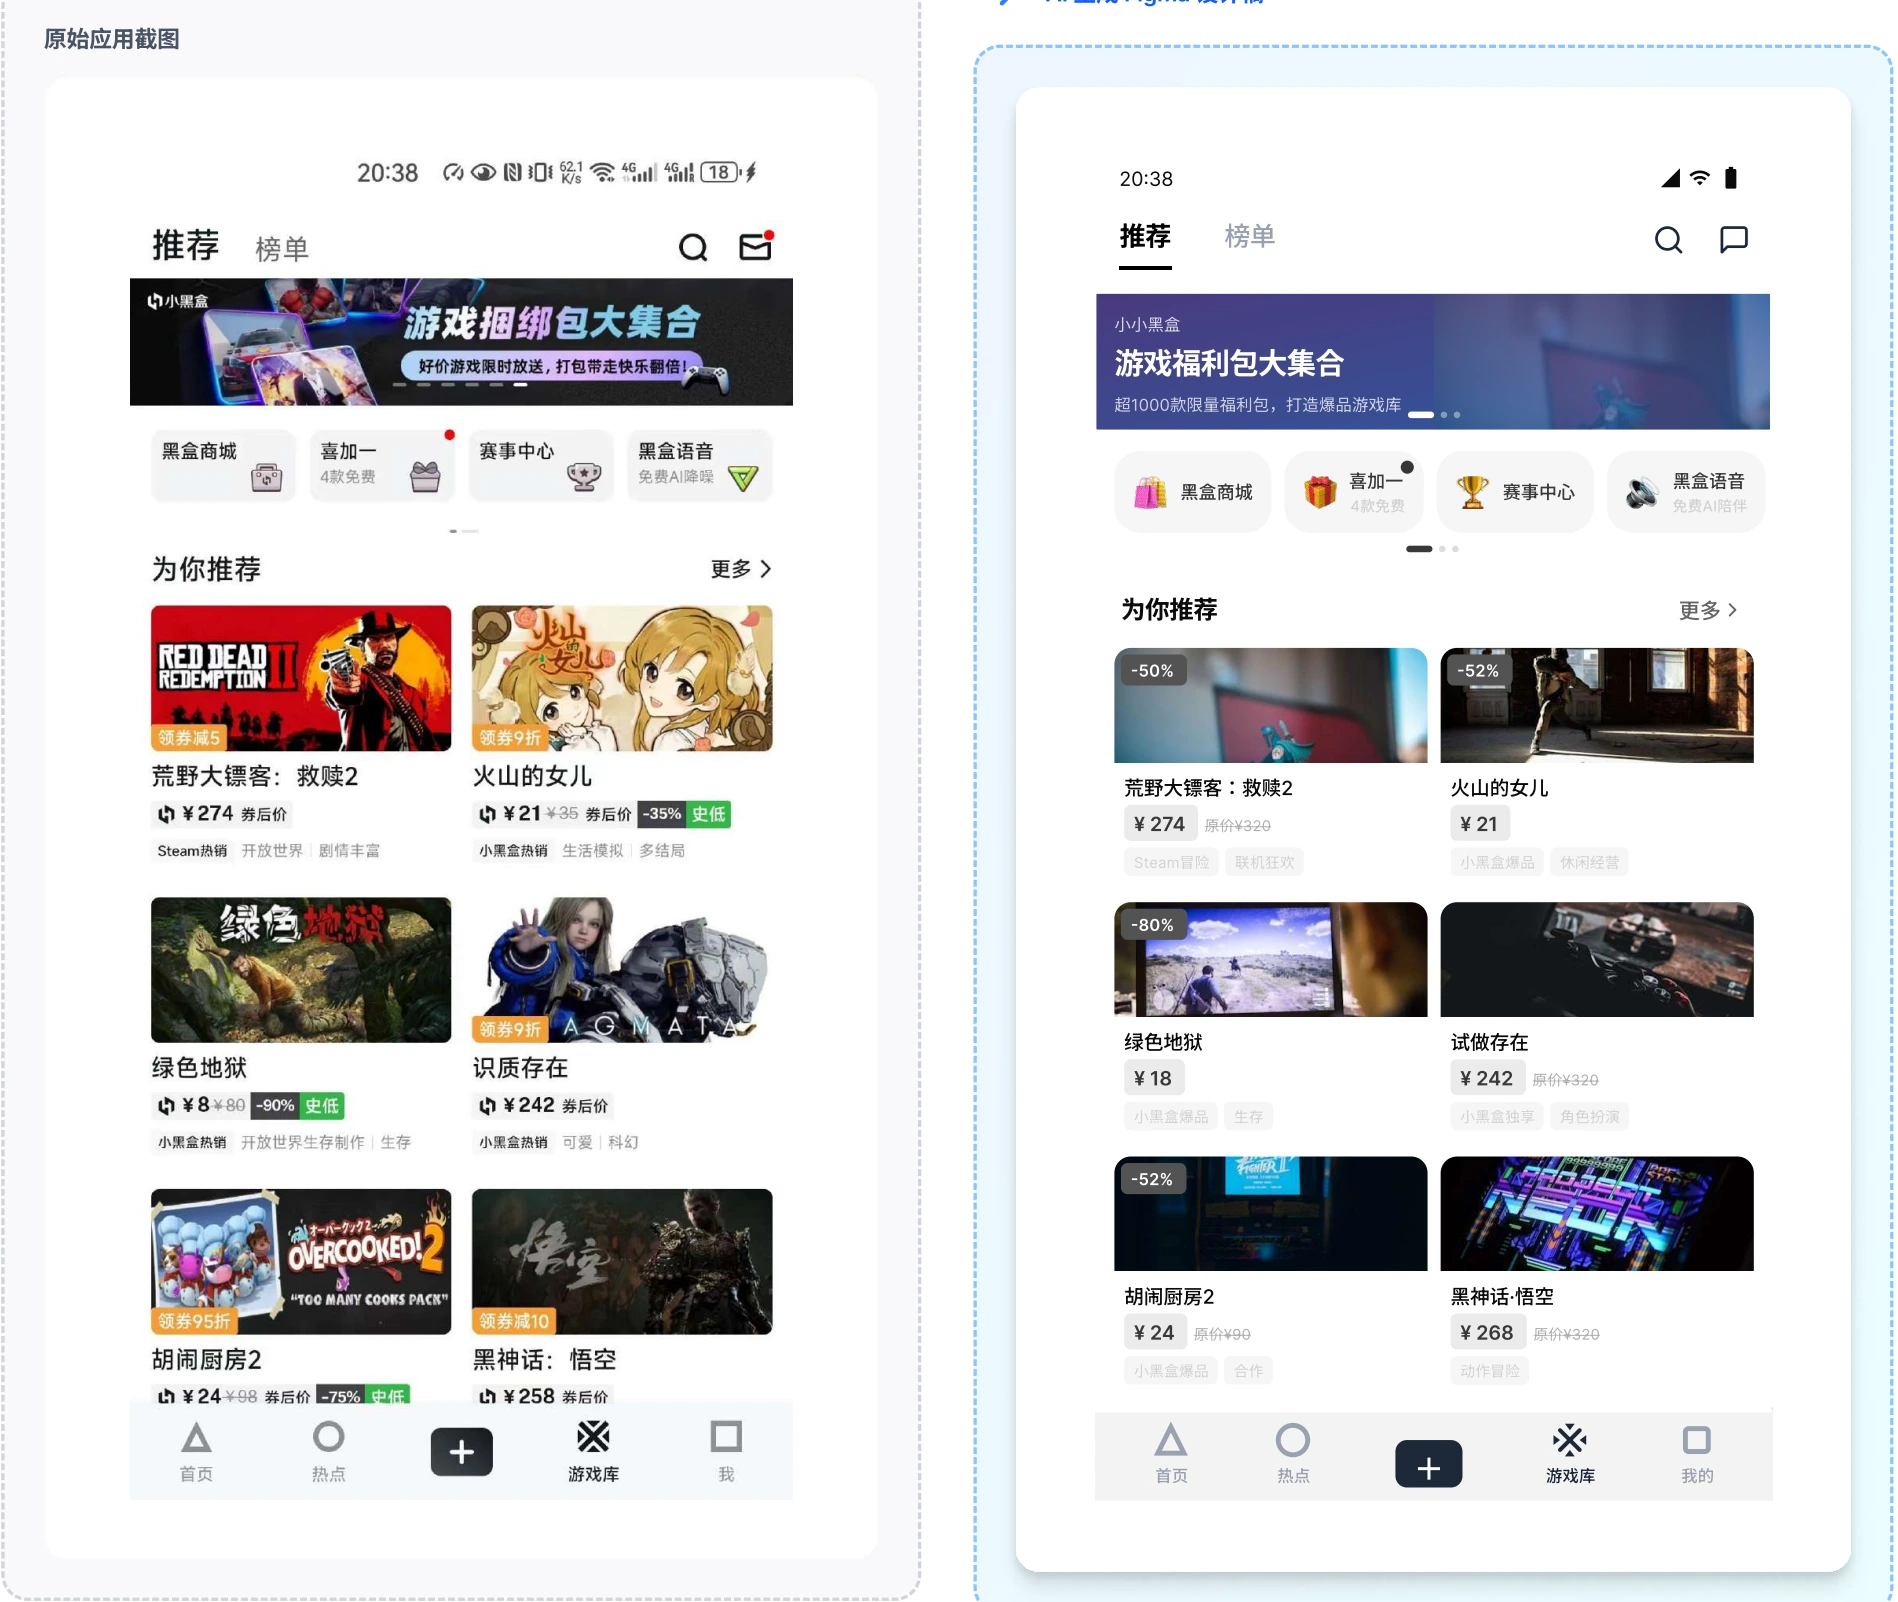1898x1602 pixels.
Task: Tap 领券95折 coupon label on Overcooked cover
Action: (194, 1321)
